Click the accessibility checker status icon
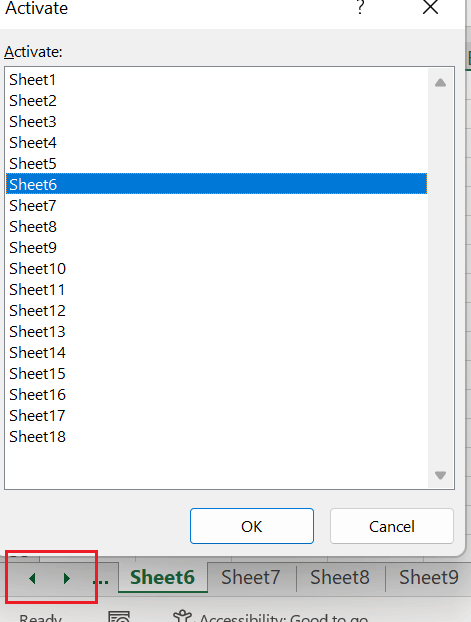Image resolution: width=471 pixels, height=622 pixels. pos(183,617)
